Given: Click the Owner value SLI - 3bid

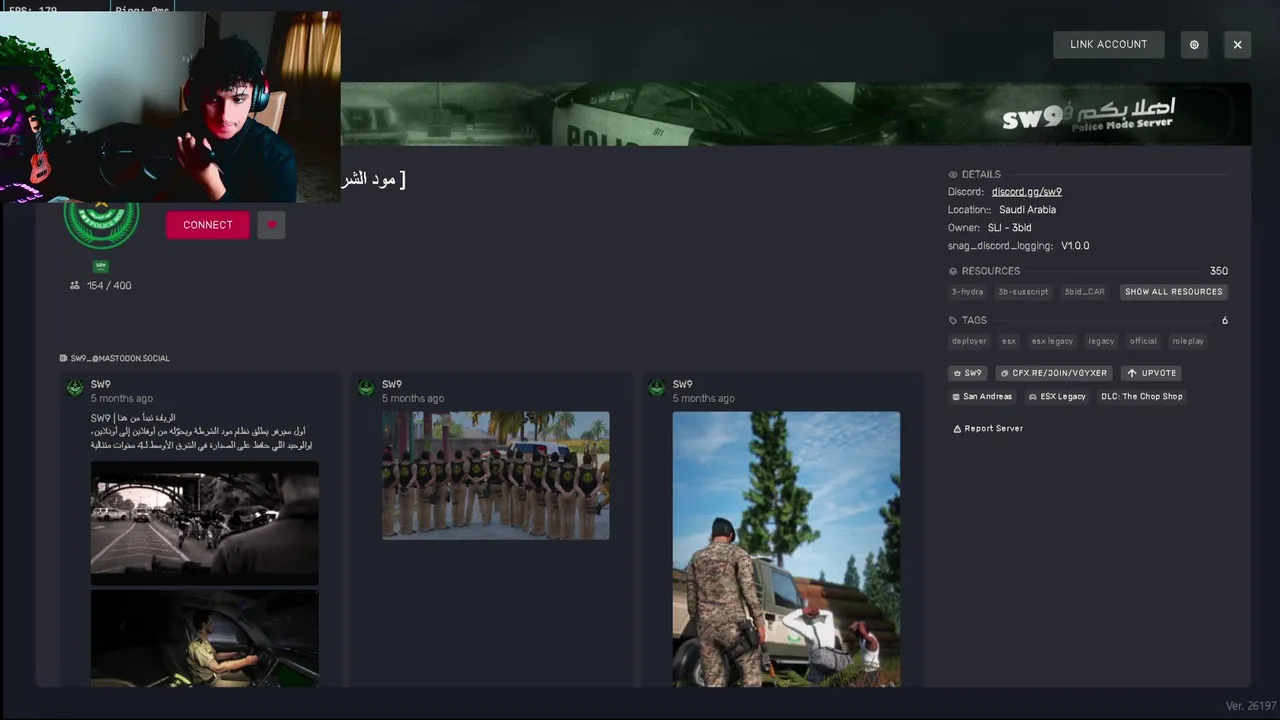Looking at the screenshot, I should coord(1009,228).
